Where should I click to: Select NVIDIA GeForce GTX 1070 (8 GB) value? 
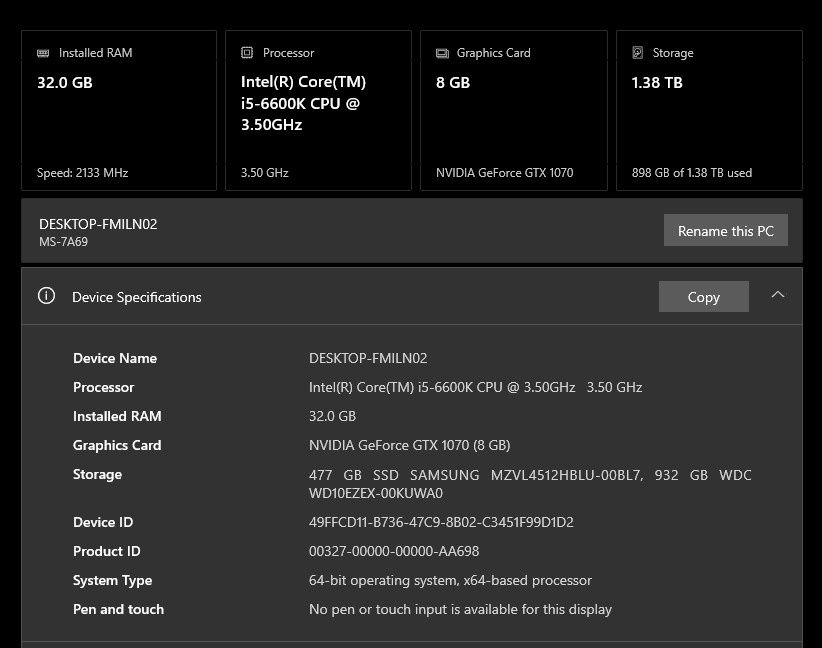(409, 445)
